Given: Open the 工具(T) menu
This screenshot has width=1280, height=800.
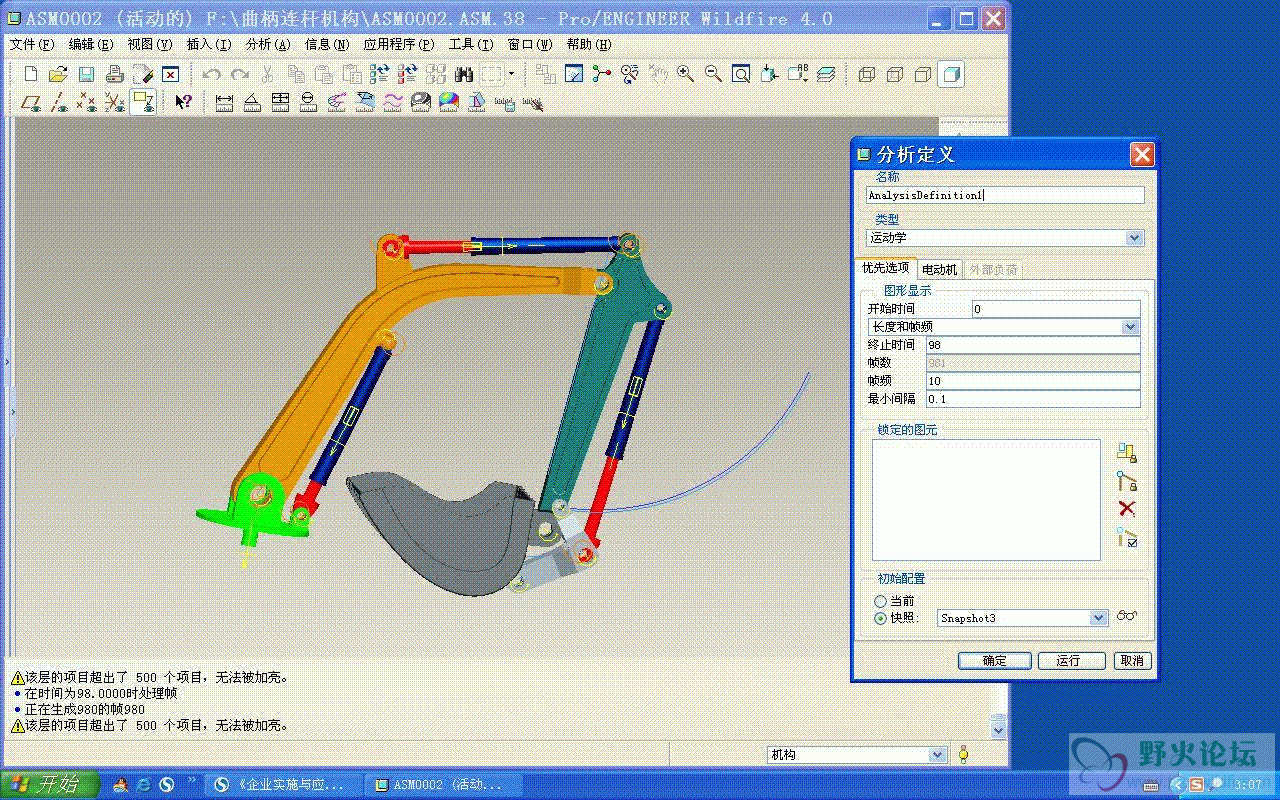Looking at the screenshot, I should point(471,45).
